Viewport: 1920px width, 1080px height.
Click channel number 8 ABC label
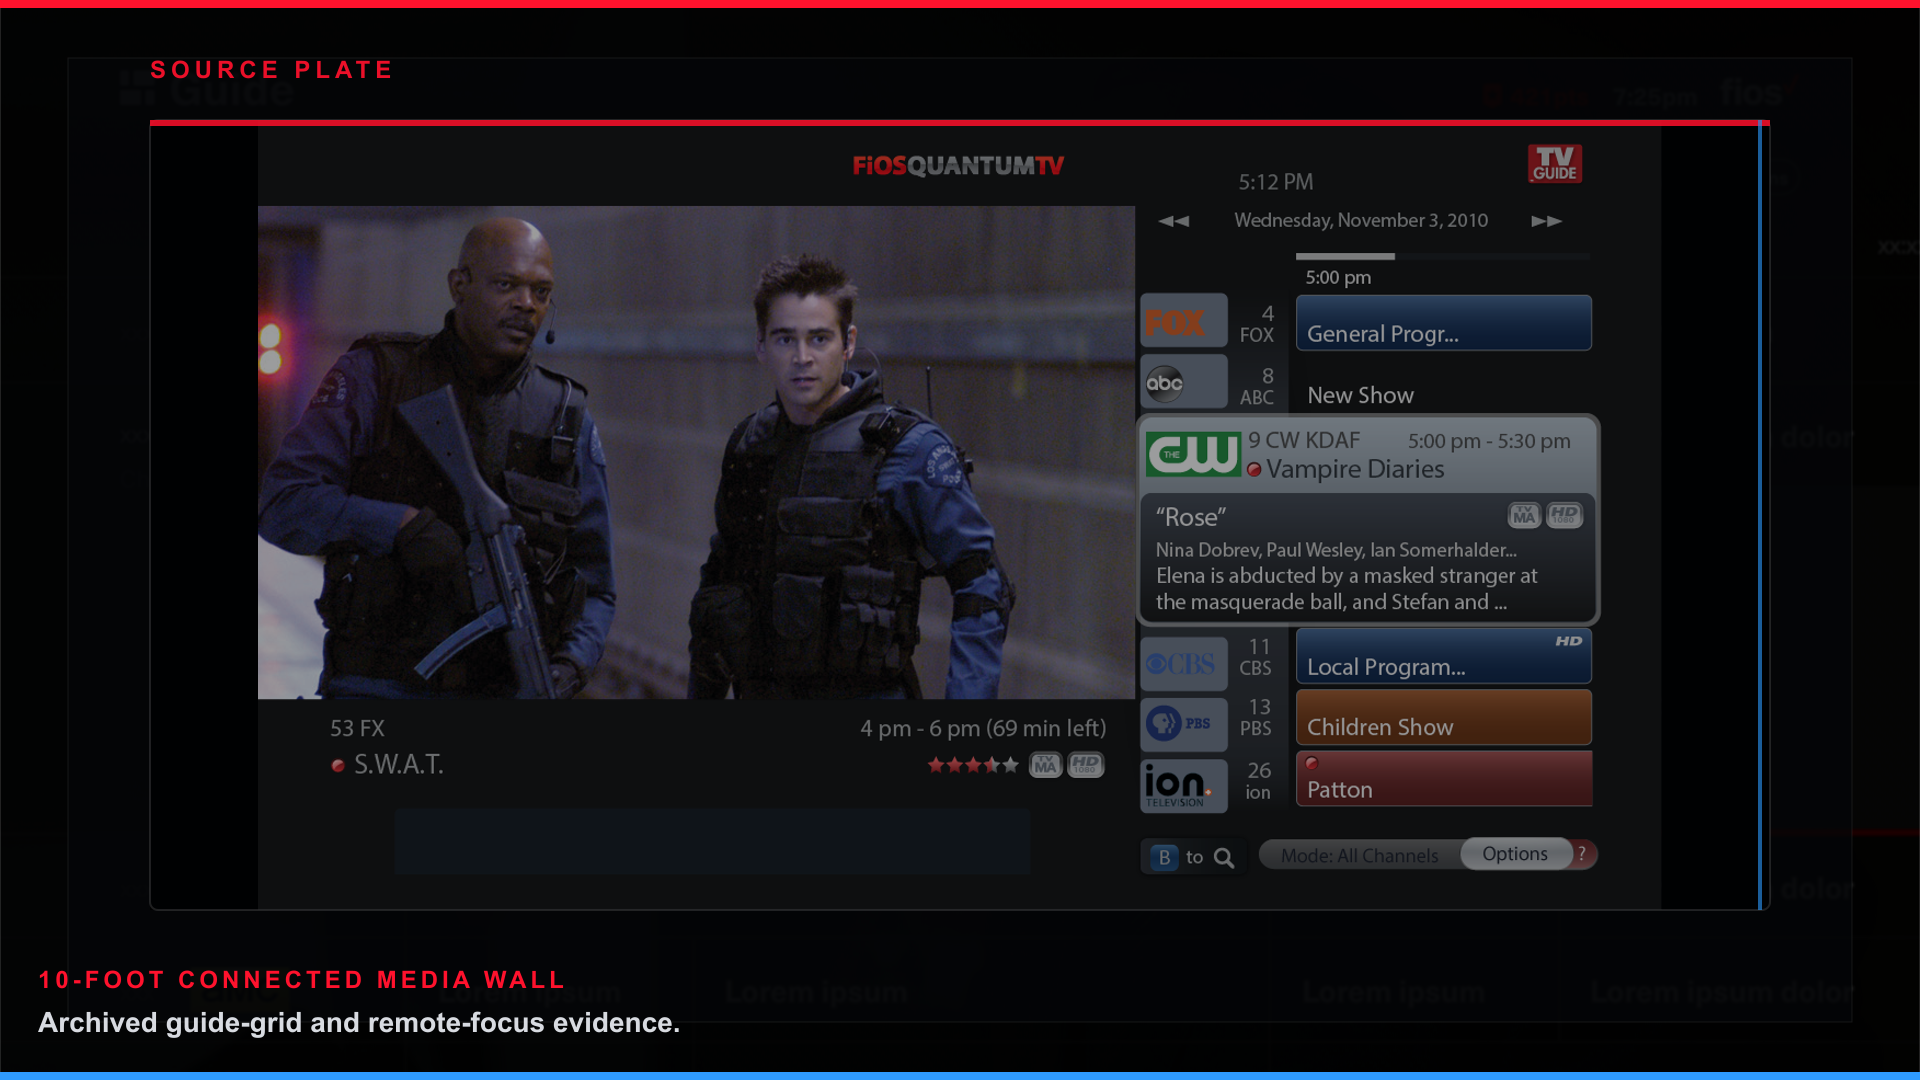1257,386
